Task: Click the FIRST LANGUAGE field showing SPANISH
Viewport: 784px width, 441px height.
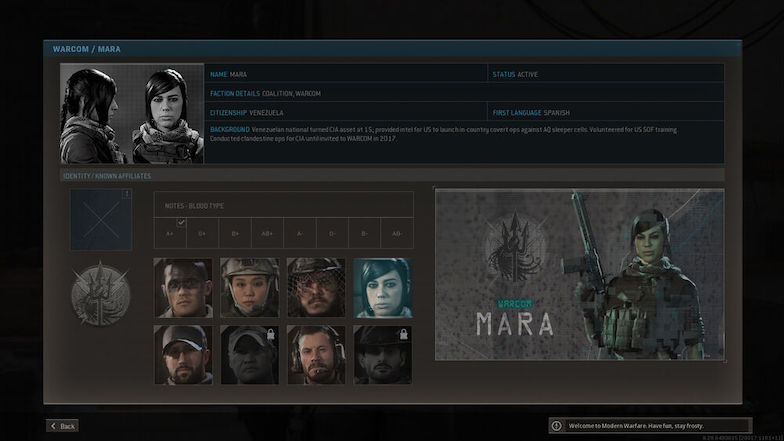Action: (x=606, y=112)
